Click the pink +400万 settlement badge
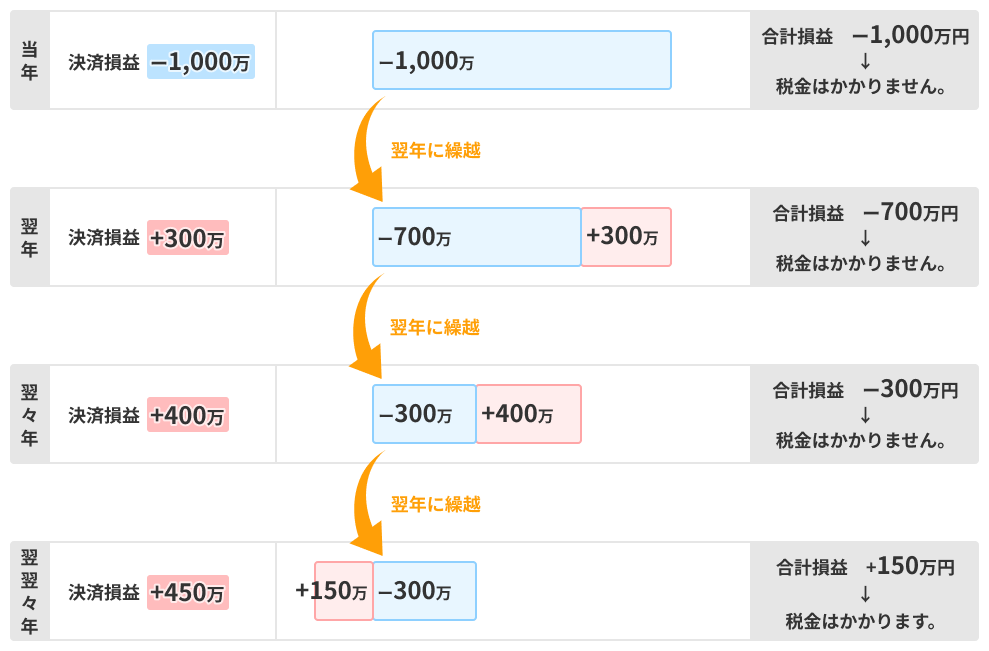 tap(187, 414)
